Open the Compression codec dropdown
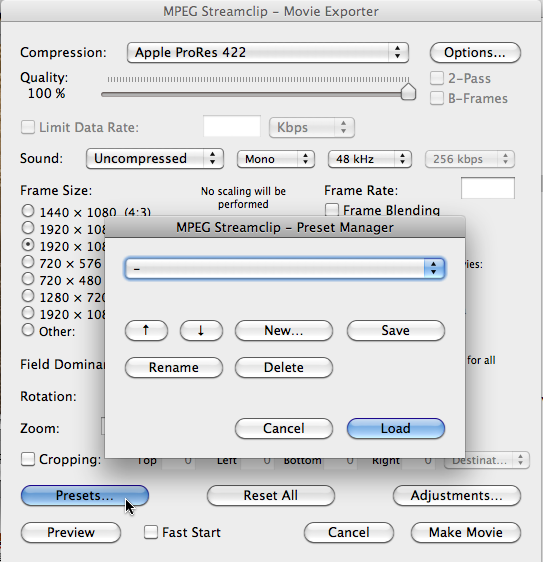Viewport: 543px width, 562px height. tap(268, 53)
